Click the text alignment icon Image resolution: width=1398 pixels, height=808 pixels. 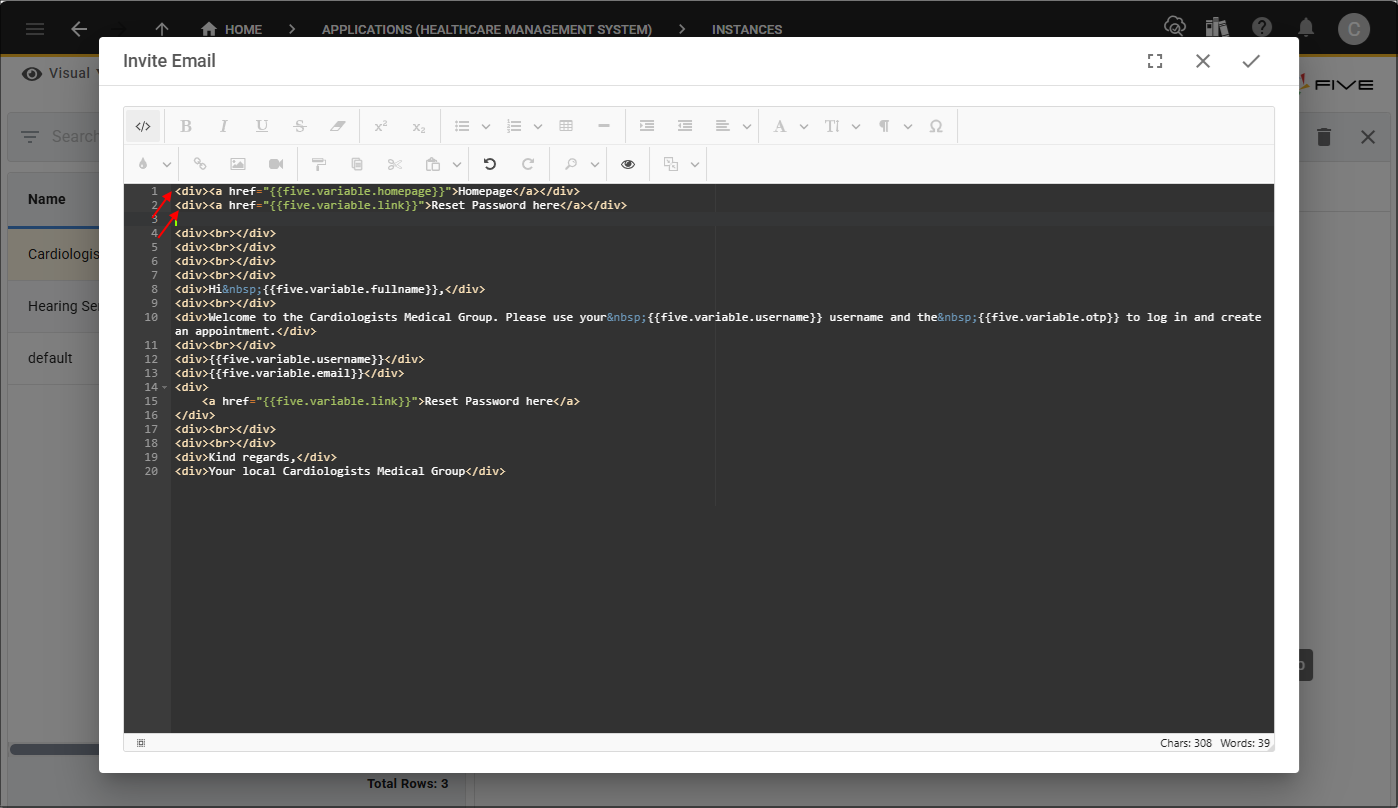click(x=723, y=126)
